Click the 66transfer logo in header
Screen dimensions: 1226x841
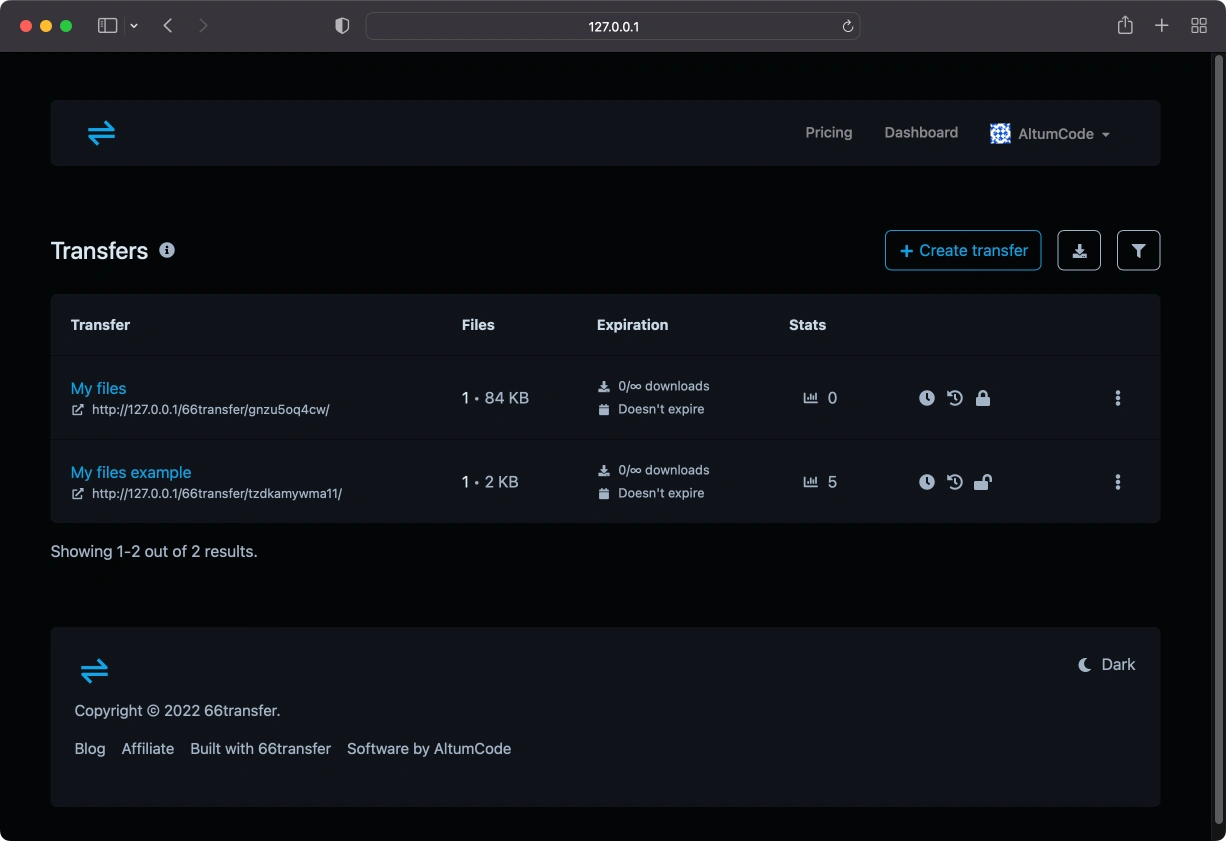coord(101,133)
